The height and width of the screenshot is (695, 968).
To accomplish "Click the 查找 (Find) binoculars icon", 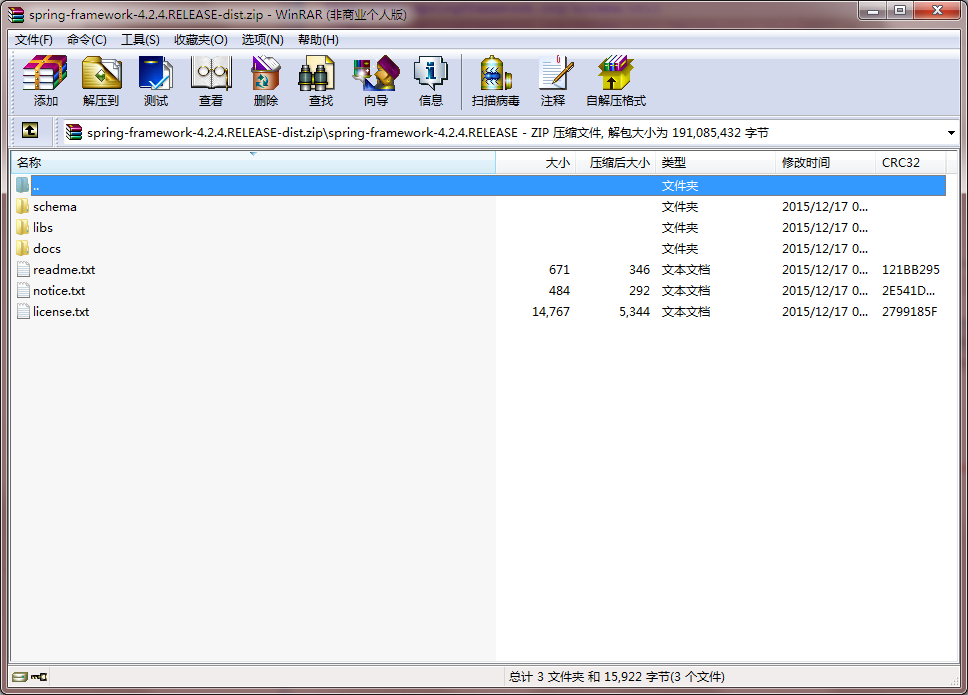I will click(317, 73).
